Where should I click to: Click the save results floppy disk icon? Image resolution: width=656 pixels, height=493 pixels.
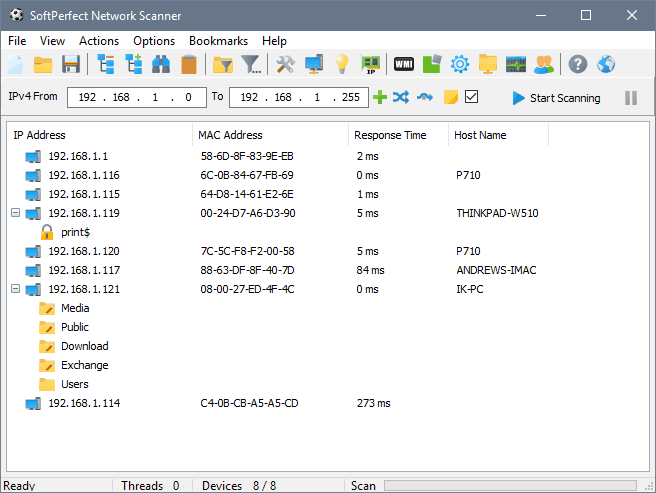point(71,65)
